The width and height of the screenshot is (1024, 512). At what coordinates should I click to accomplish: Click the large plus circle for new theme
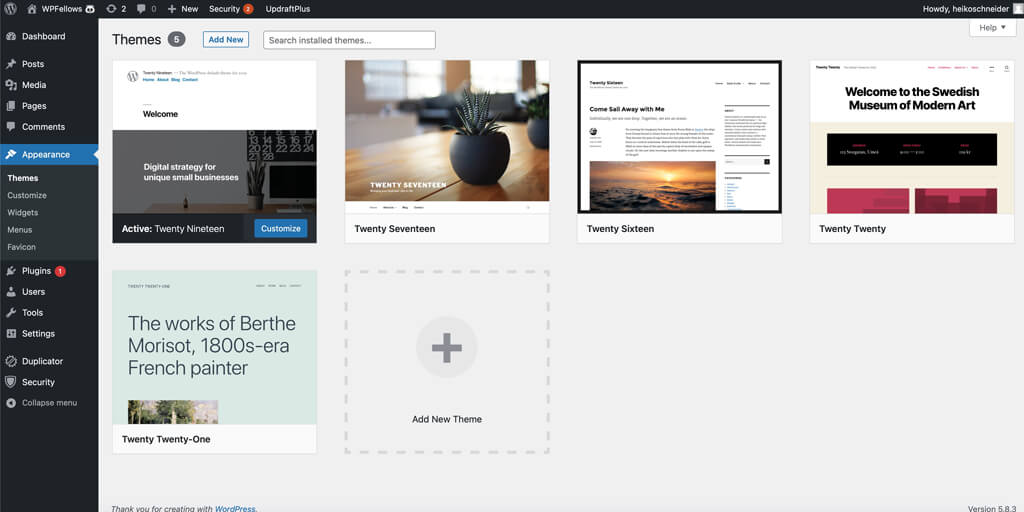pyautogui.click(x=447, y=347)
